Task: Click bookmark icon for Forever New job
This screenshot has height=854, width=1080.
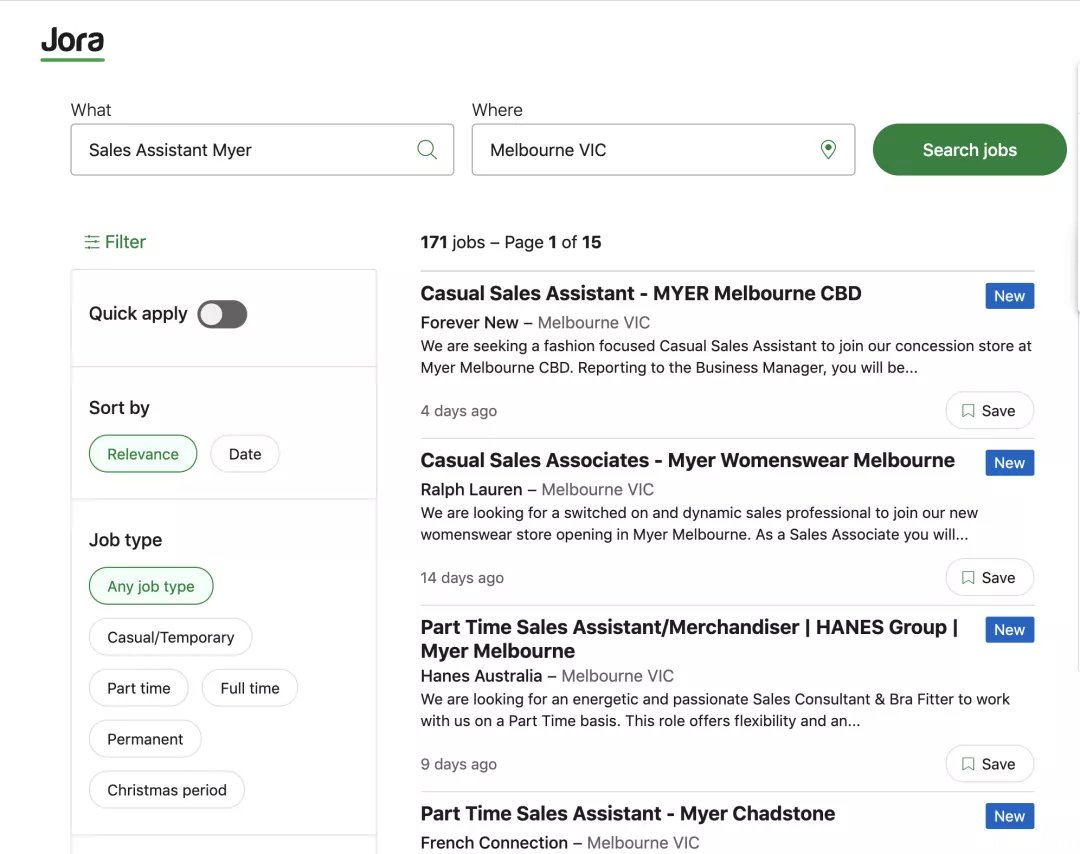Action: (x=968, y=410)
